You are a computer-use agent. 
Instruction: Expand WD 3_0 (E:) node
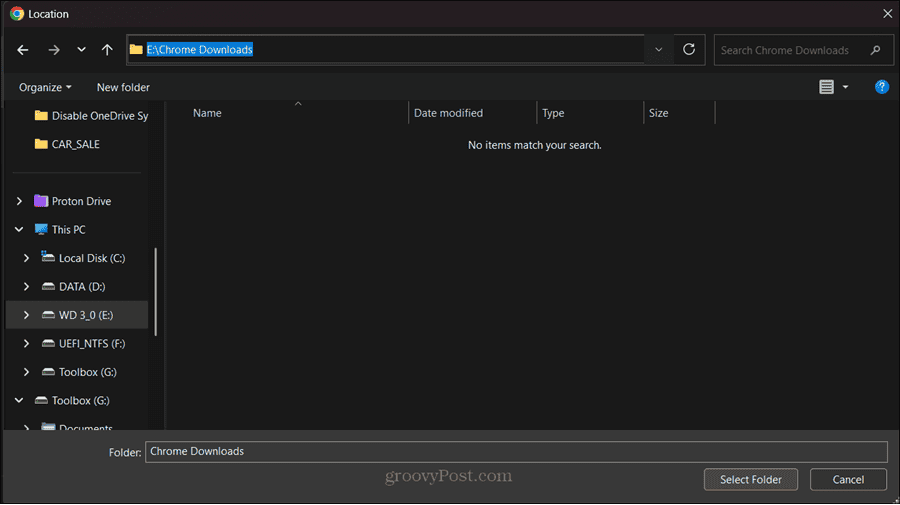26,315
